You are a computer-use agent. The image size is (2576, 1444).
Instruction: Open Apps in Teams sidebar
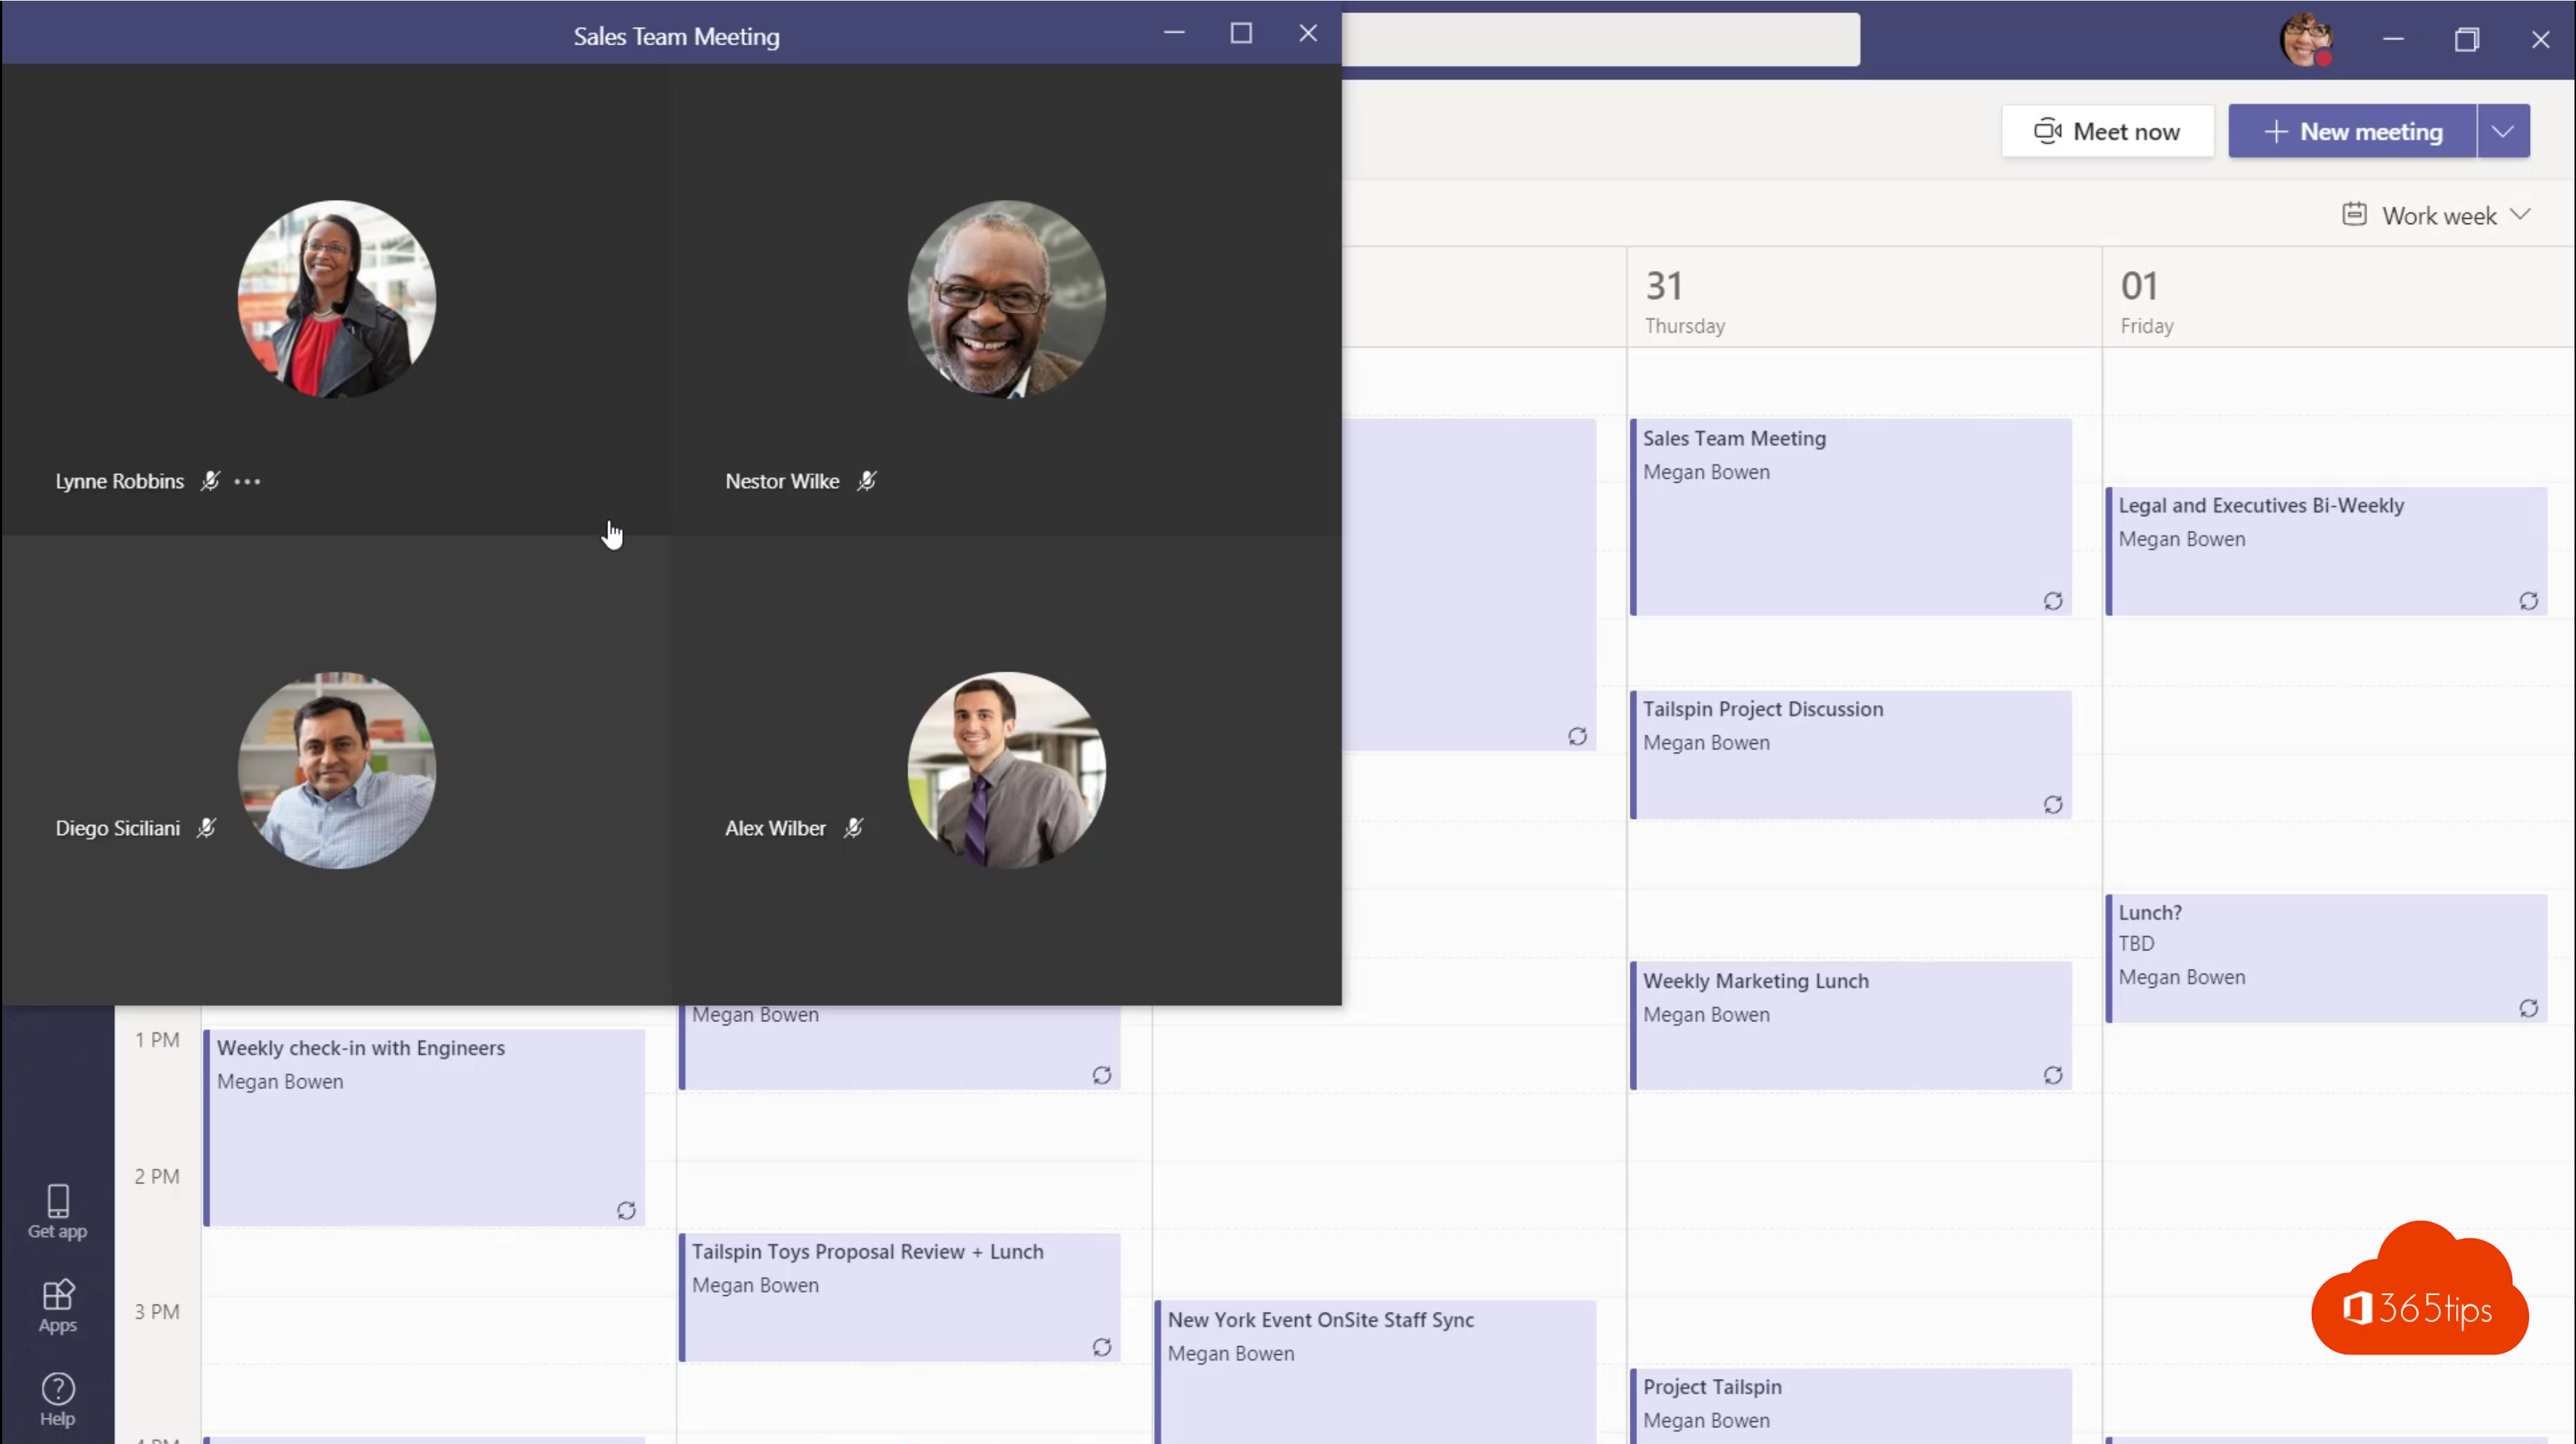click(x=57, y=1305)
